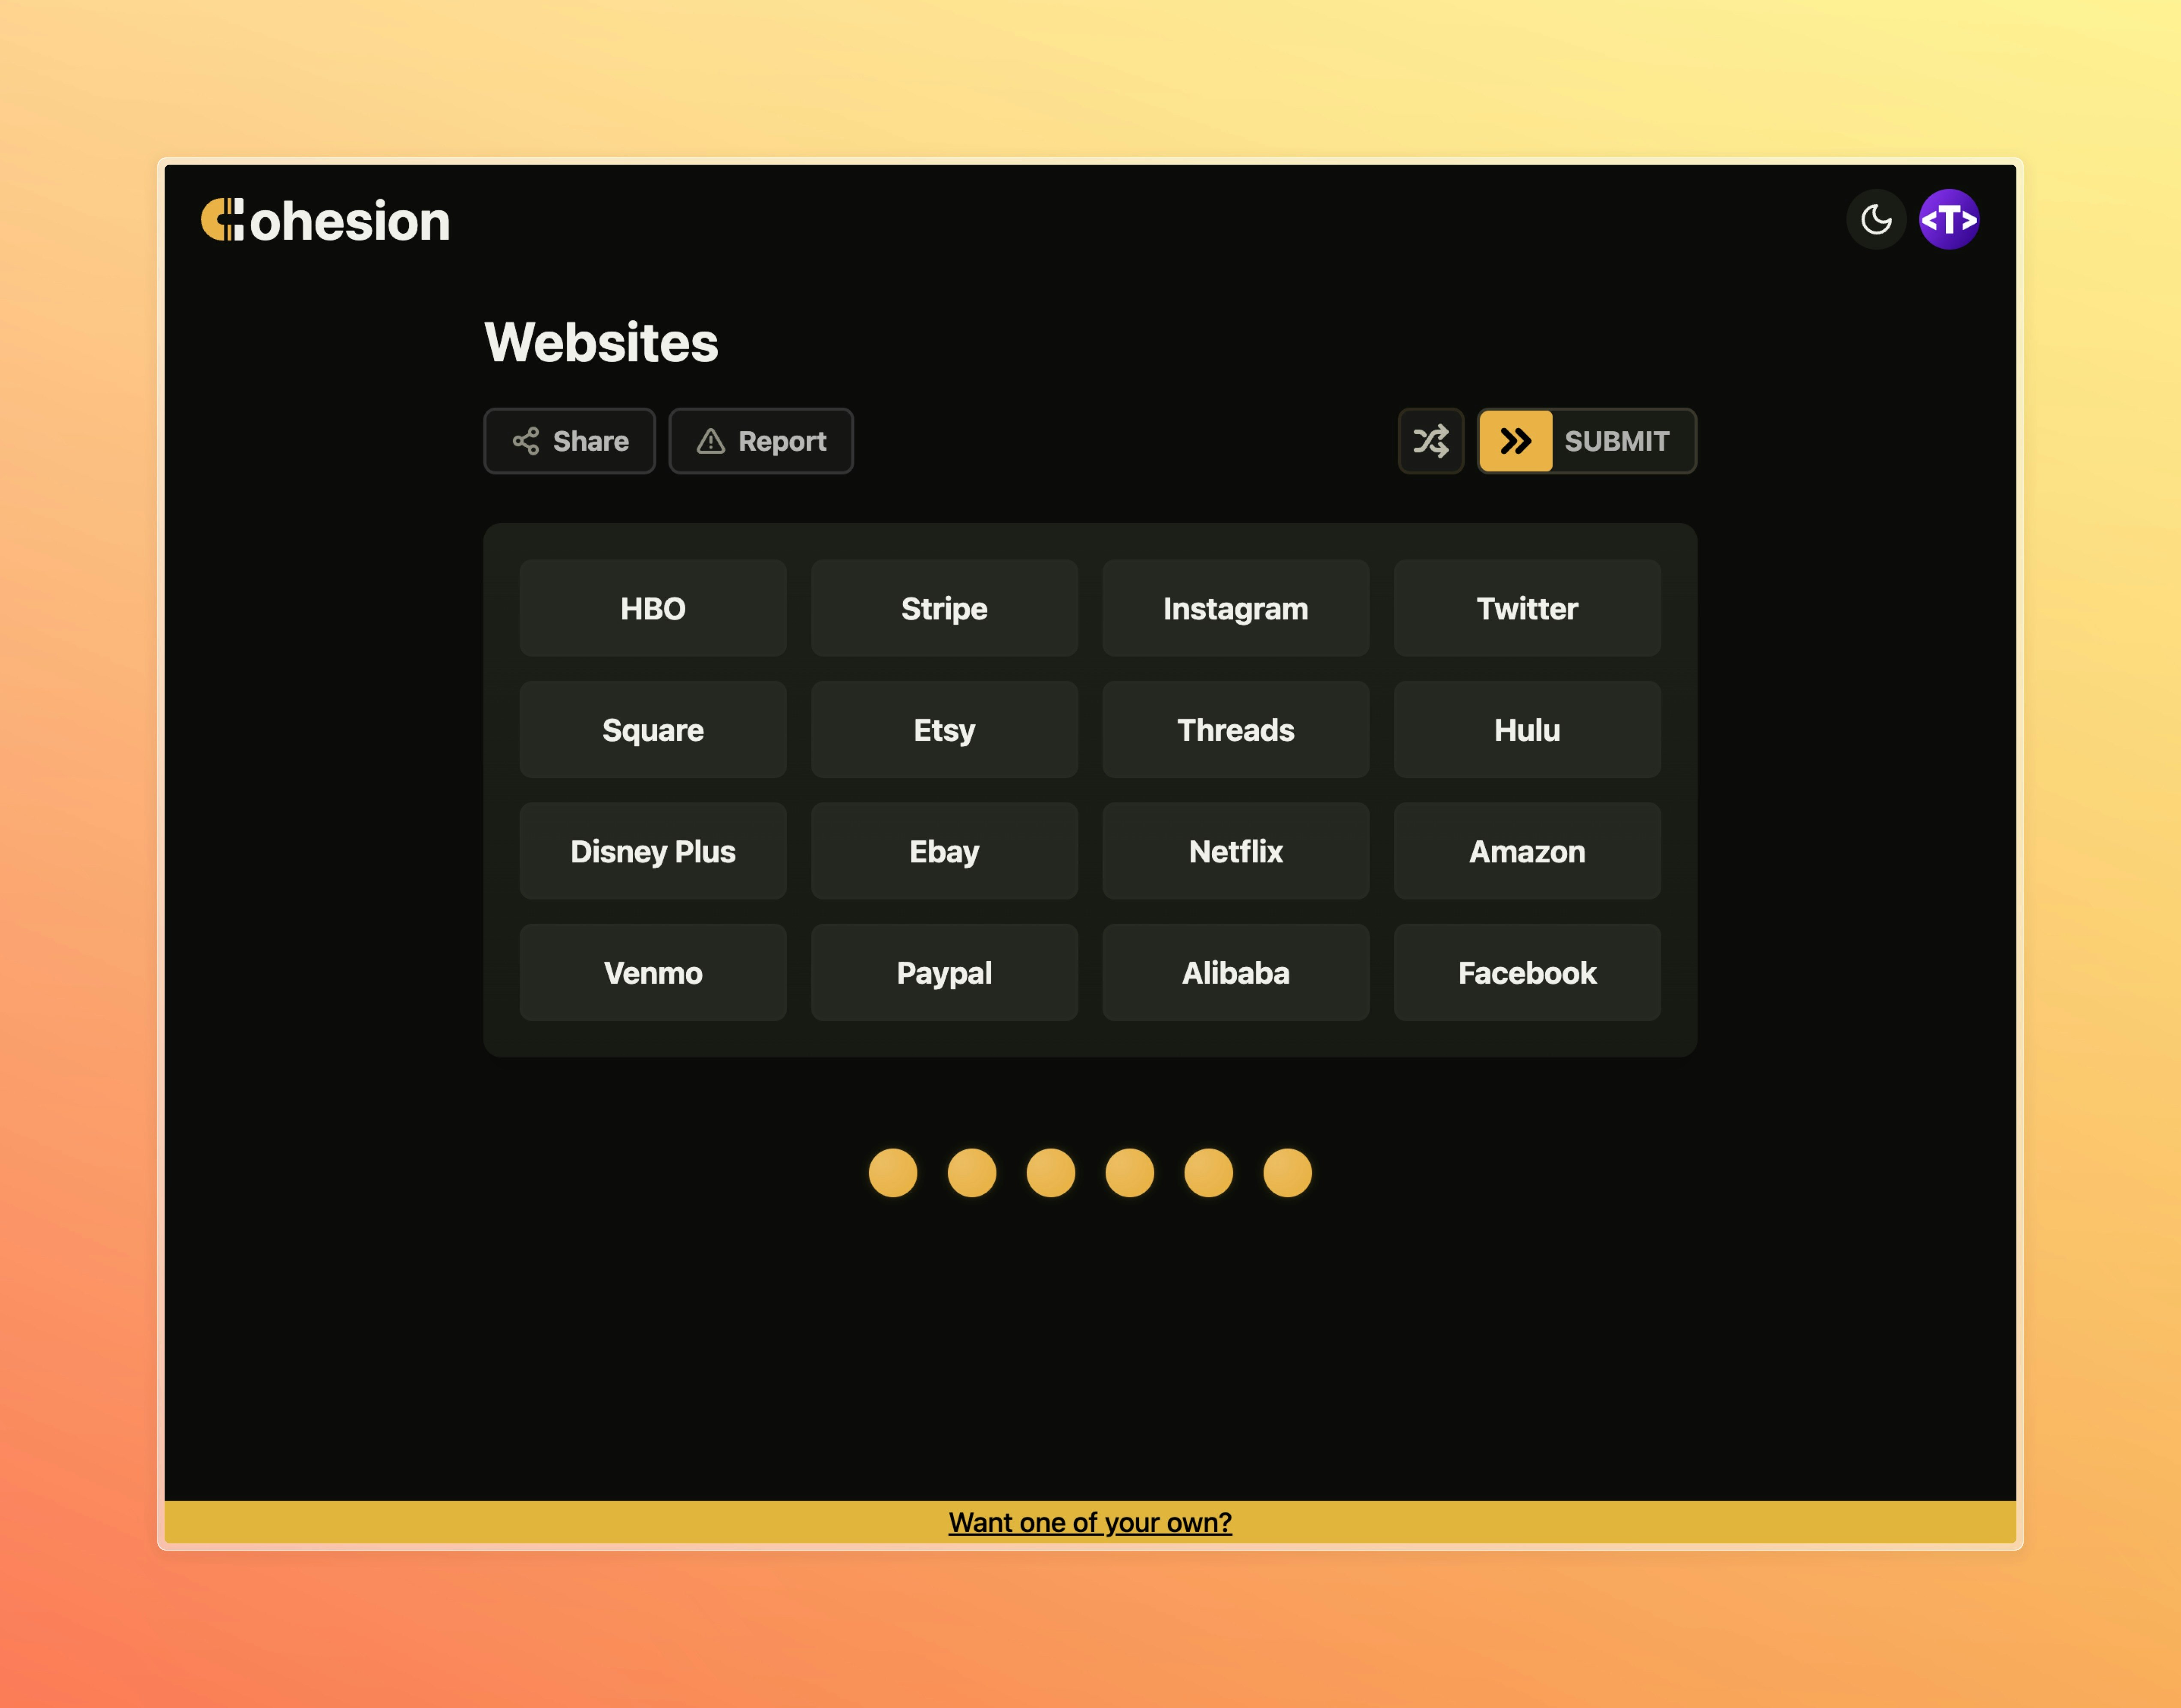Select the Square tile
2181x1708 pixels.
pos(653,730)
